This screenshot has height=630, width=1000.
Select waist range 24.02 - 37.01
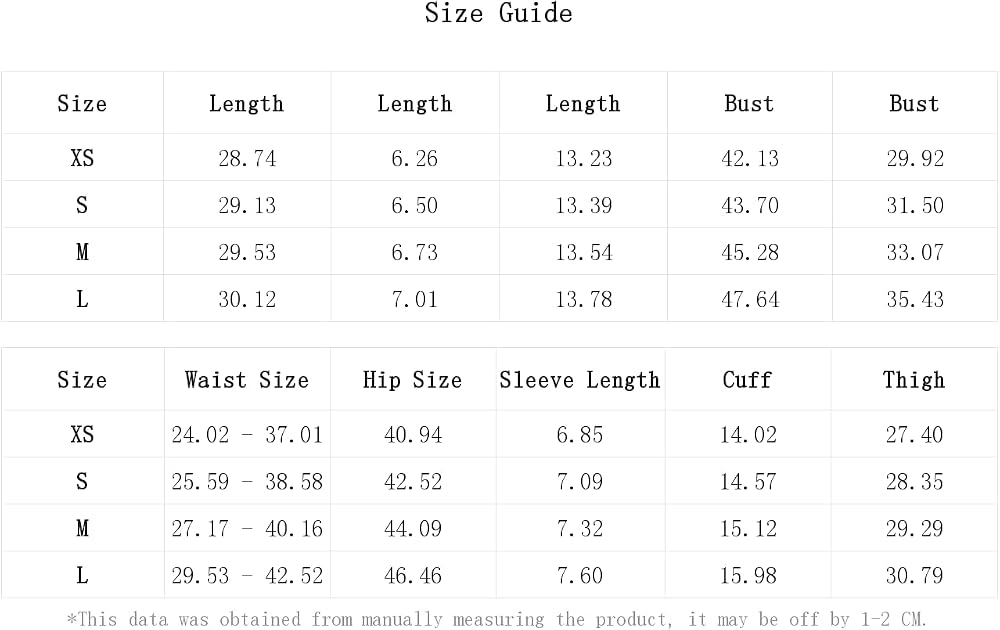pos(247,435)
